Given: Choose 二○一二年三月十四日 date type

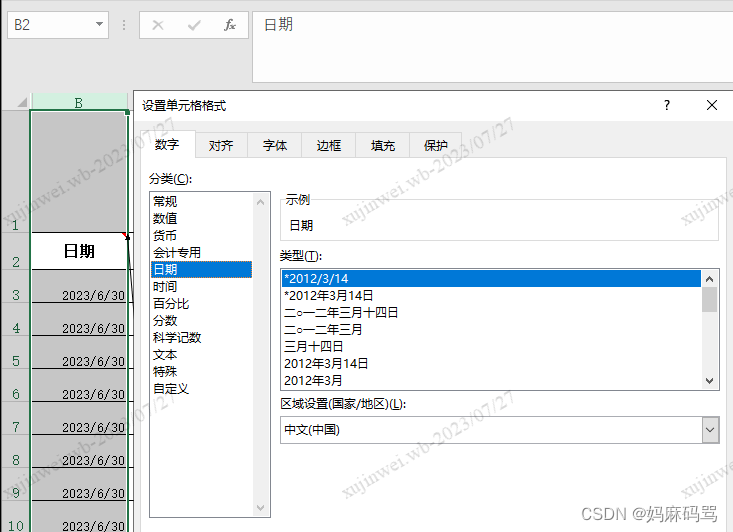Looking at the screenshot, I should tap(491, 313).
